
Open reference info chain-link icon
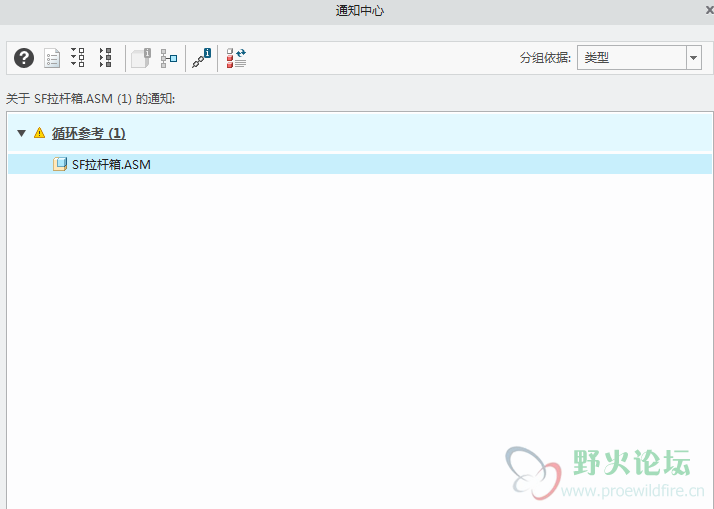pyautogui.click(x=201, y=58)
